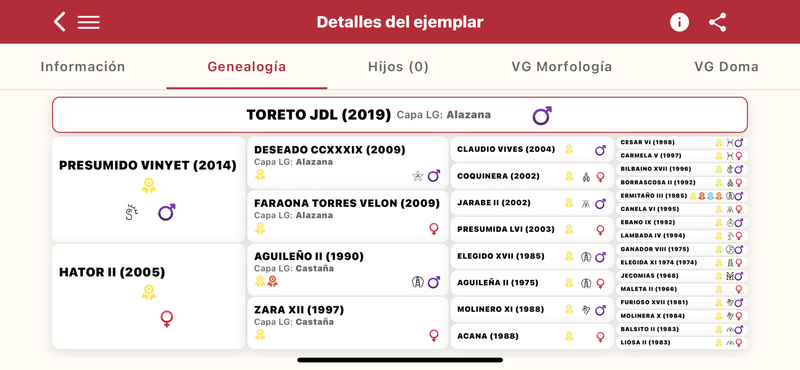Select the VG Doma tab

[726, 67]
